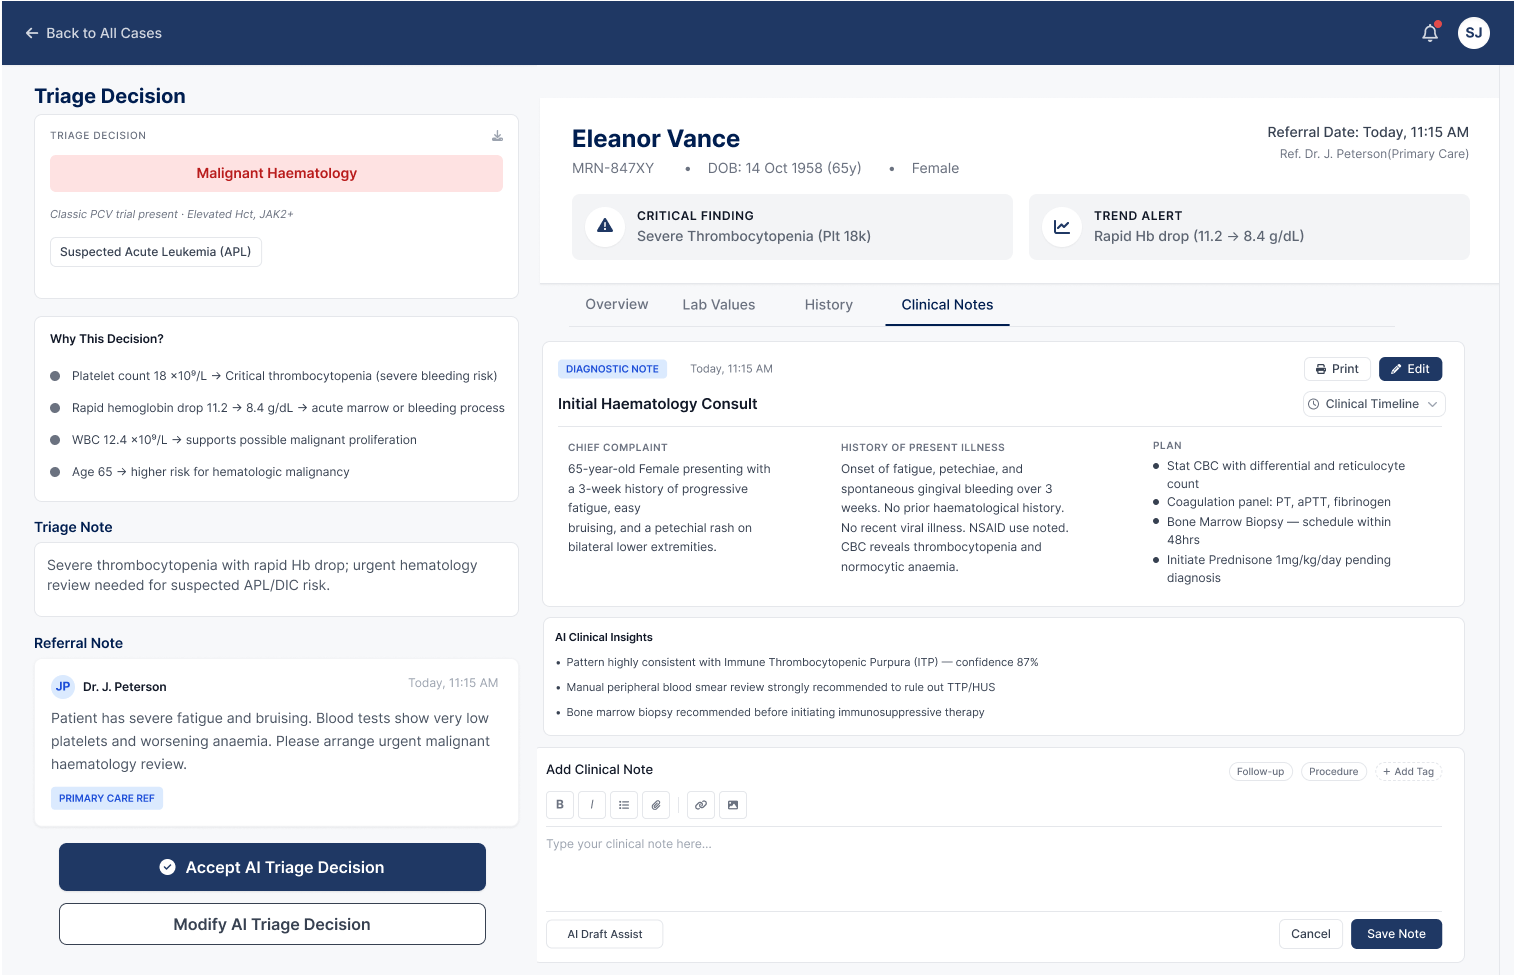
Task: Select the Clinical Notes tab
Action: [x=947, y=305]
